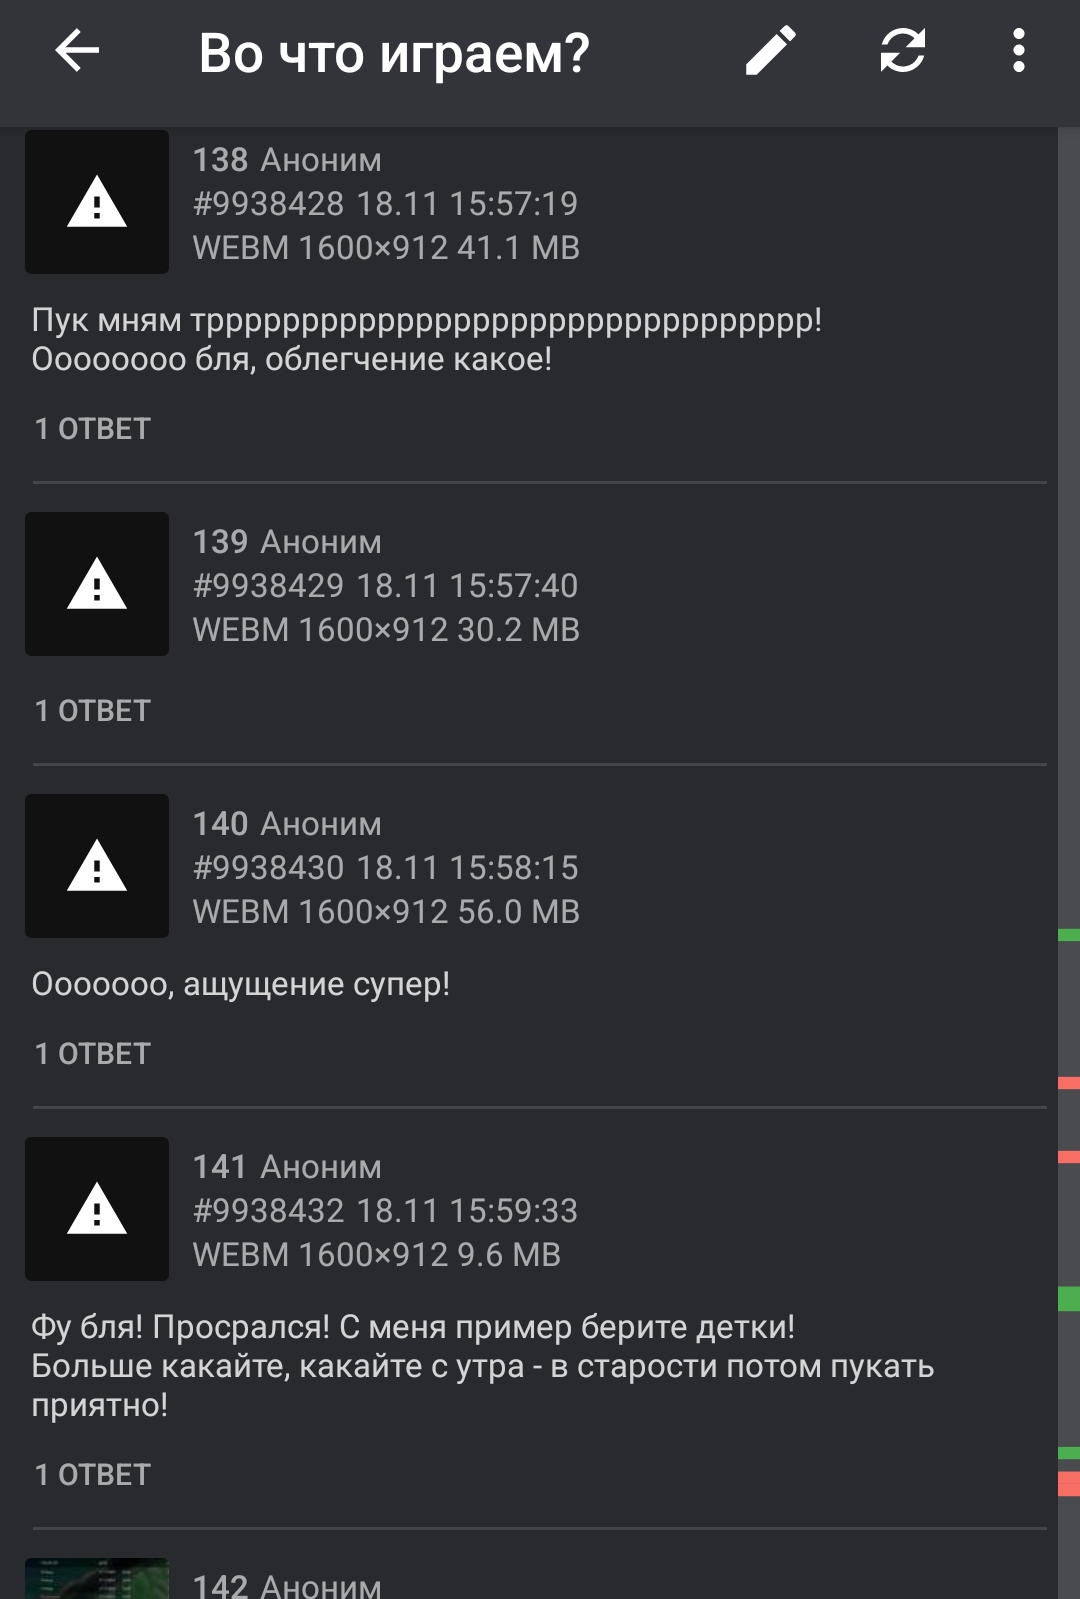1080x1599 pixels.
Task: Open warning thumbnail of post 139
Action: tap(97, 584)
